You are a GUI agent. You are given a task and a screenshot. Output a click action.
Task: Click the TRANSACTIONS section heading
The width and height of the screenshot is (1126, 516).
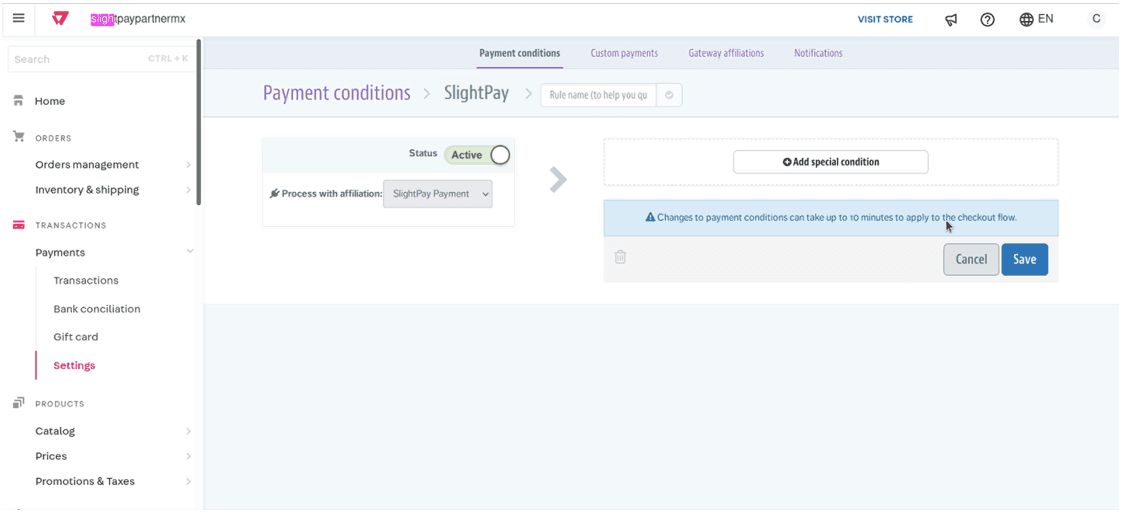(70, 225)
